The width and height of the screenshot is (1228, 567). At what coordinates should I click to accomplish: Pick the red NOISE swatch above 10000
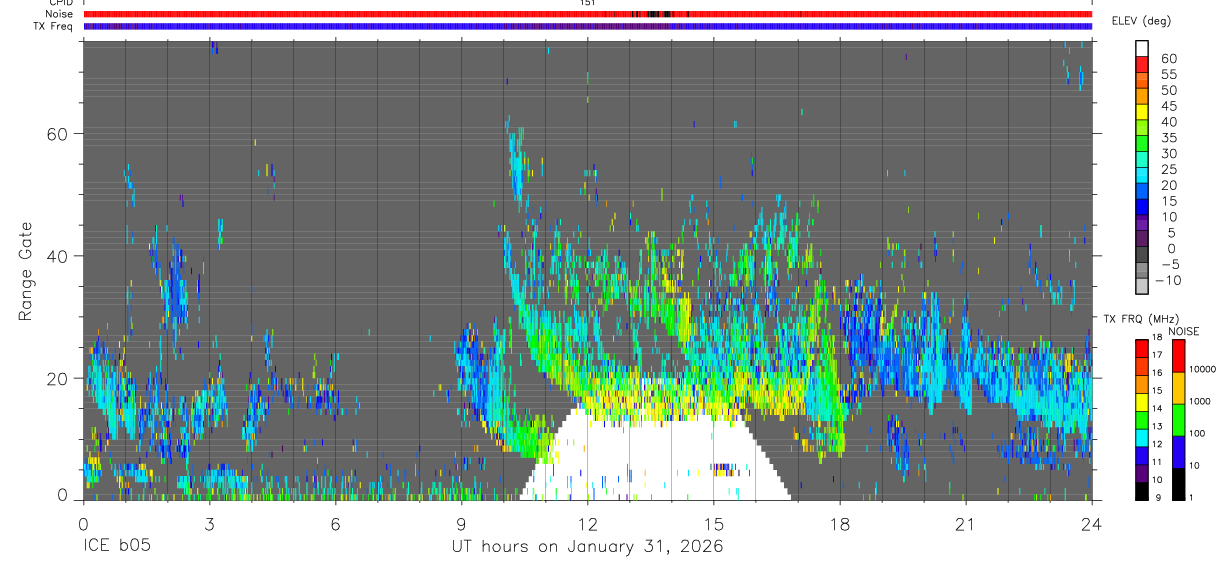[1178, 355]
